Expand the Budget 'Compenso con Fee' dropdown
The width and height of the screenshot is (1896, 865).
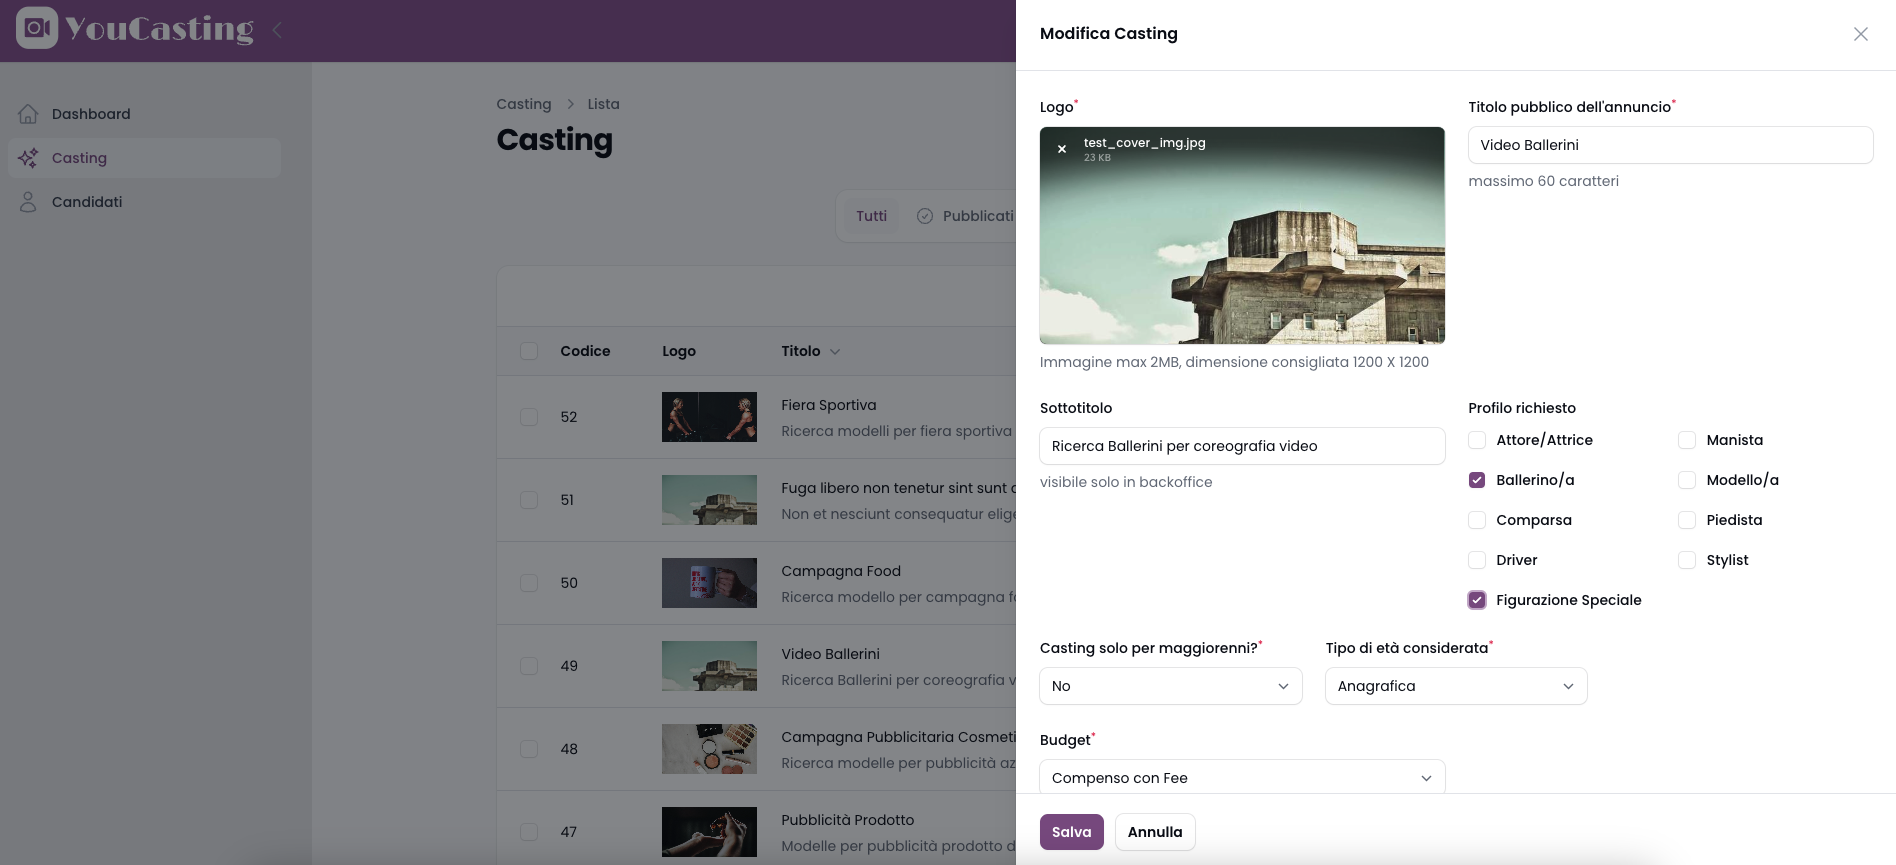1242,777
